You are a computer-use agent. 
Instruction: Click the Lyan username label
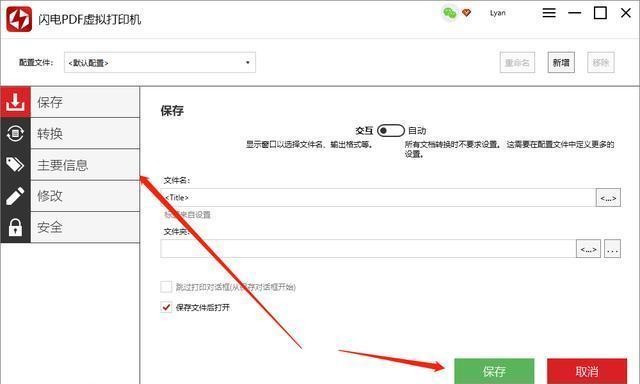coord(498,13)
